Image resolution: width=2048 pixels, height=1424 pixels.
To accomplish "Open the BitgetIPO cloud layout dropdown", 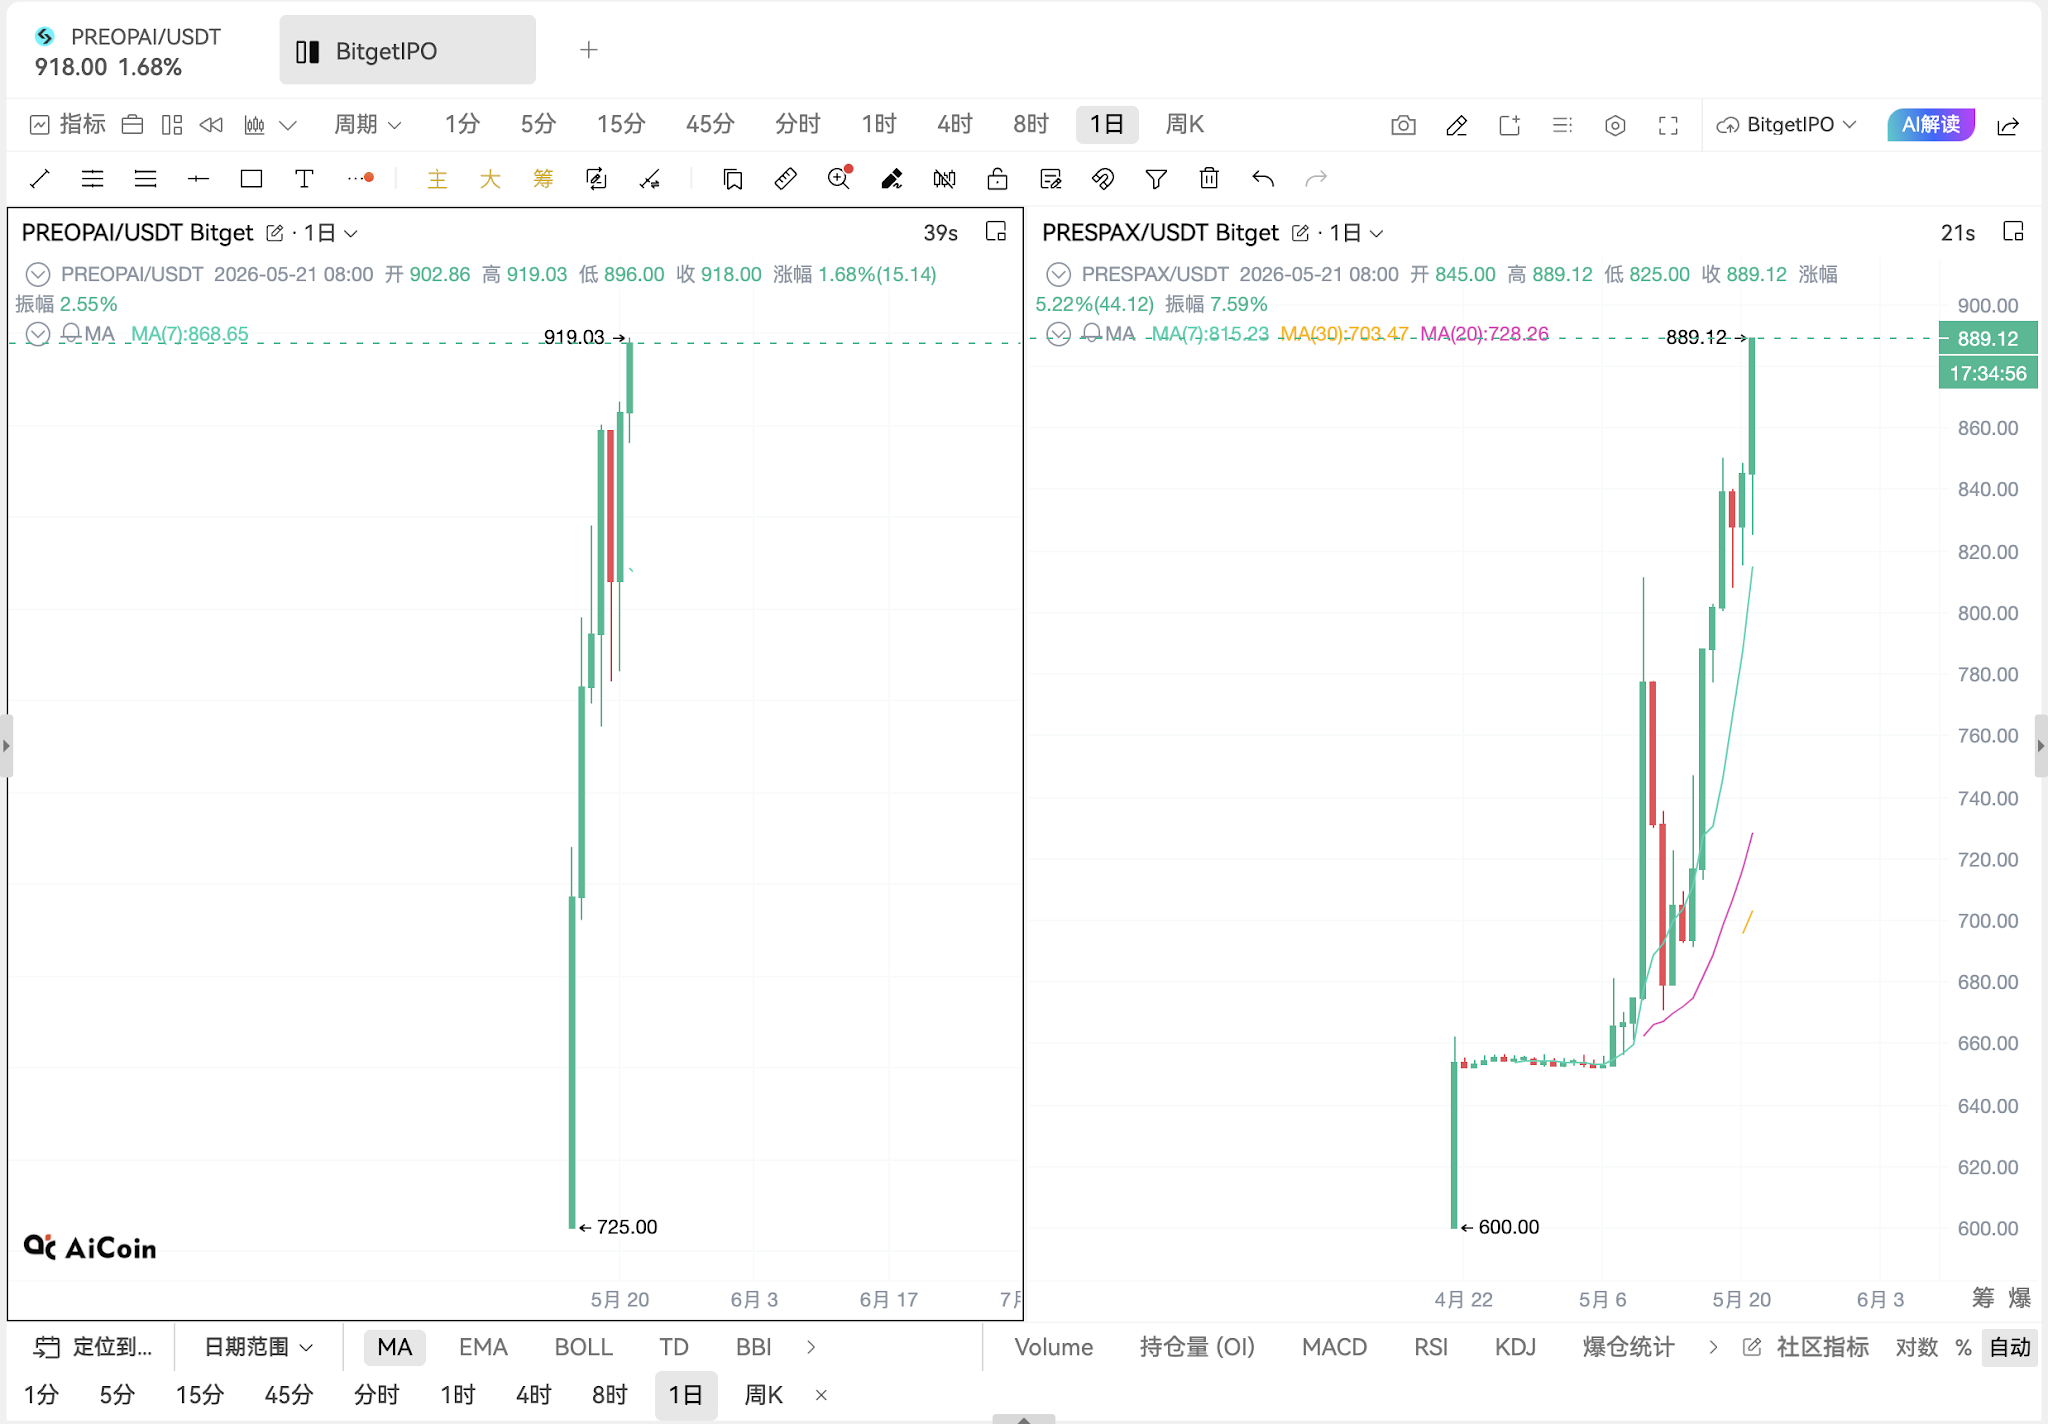I will pyautogui.click(x=1787, y=125).
